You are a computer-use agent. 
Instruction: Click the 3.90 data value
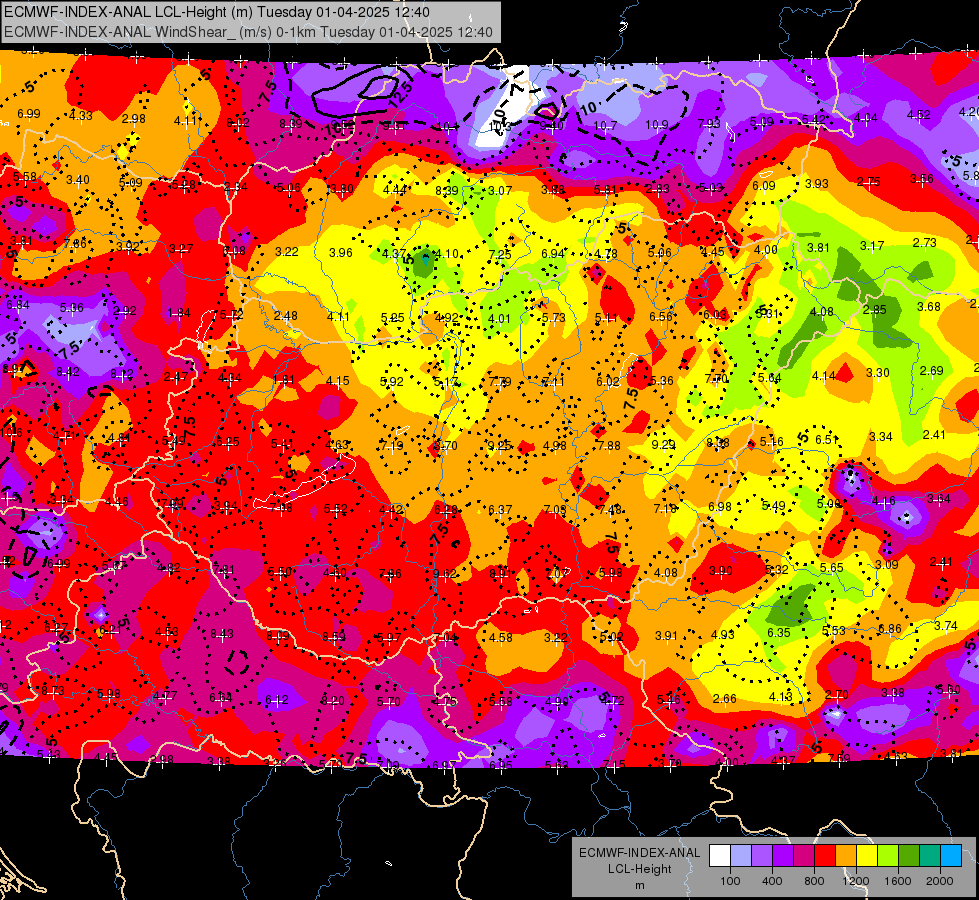pyautogui.click(x=721, y=571)
